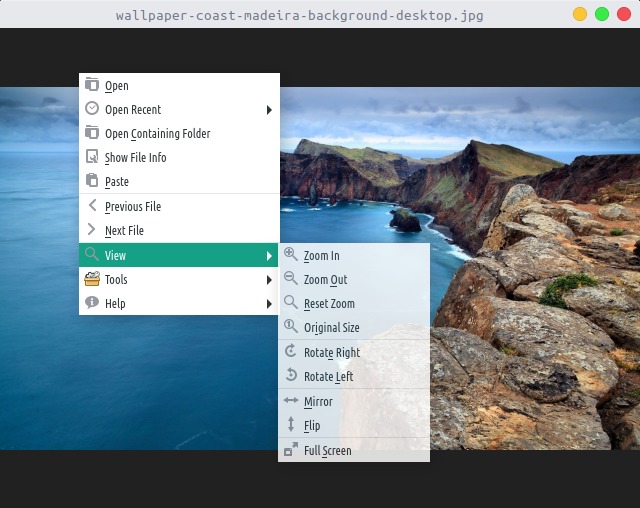Click the folder icon beside Open Containing Folder
The height and width of the screenshot is (508, 640).
[x=92, y=133]
